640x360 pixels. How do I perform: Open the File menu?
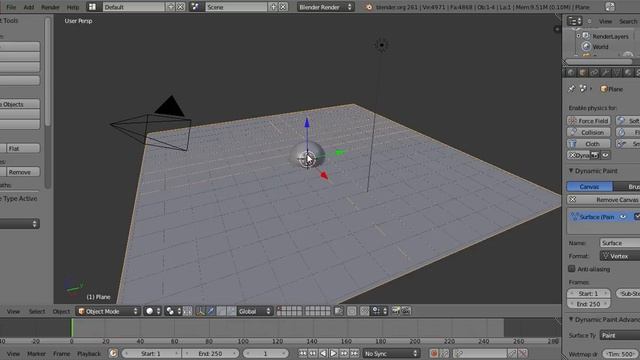point(11,7)
